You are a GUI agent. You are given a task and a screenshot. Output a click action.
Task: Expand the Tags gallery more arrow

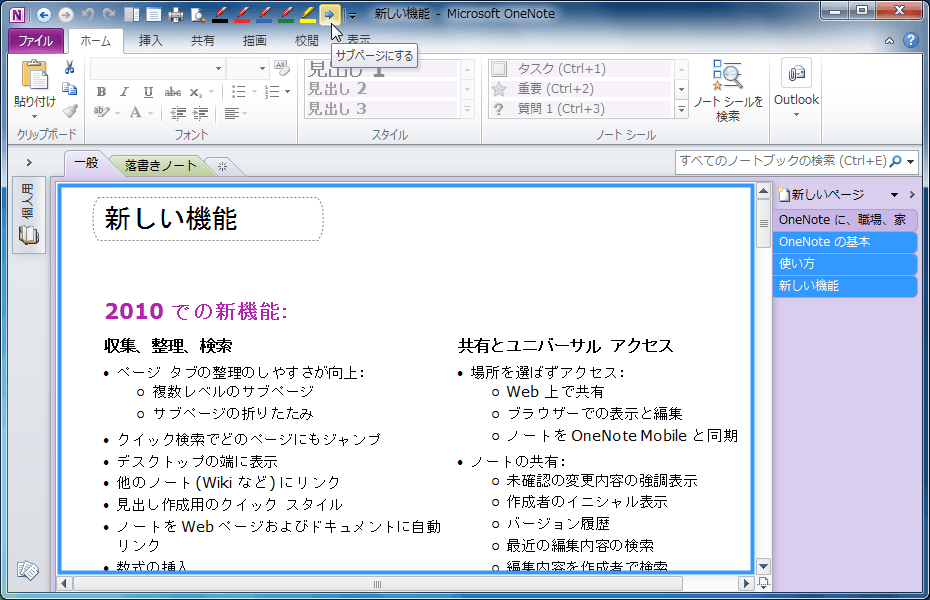tap(681, 109)
